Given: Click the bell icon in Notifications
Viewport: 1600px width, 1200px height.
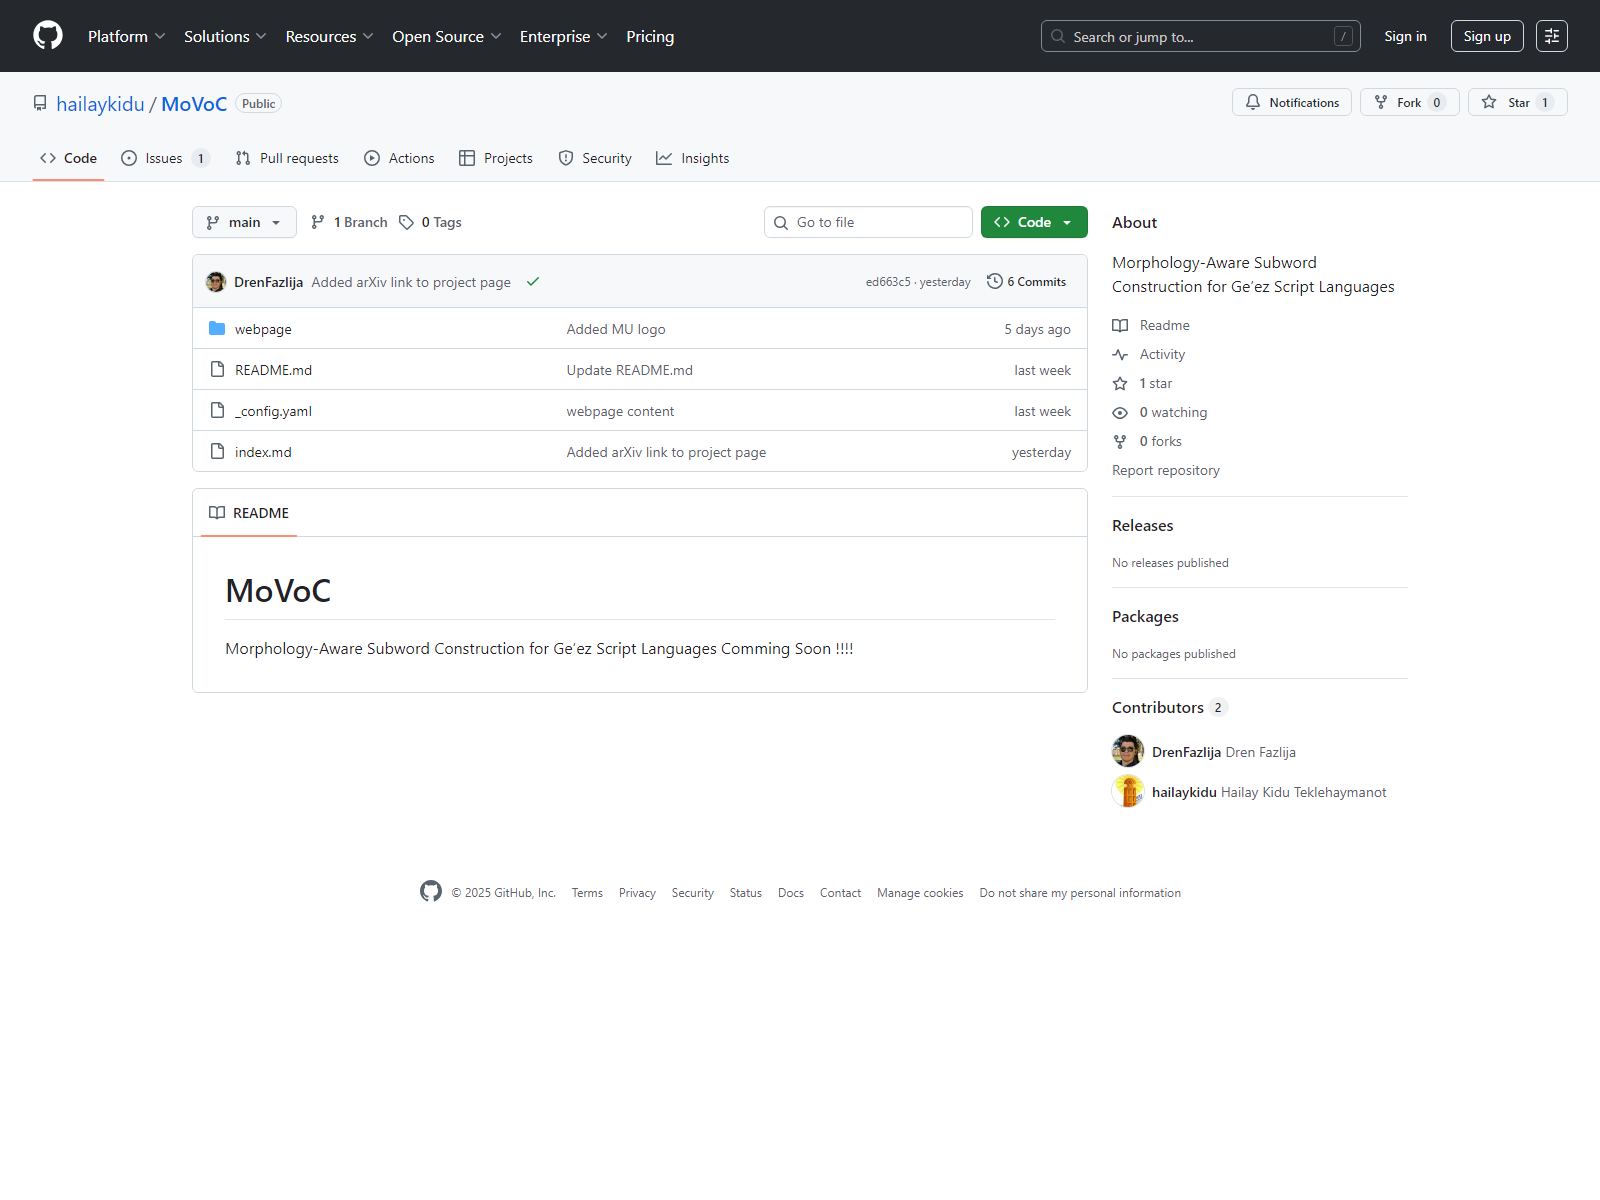Looking at the screenshot, I should [x=1253, y=102].
